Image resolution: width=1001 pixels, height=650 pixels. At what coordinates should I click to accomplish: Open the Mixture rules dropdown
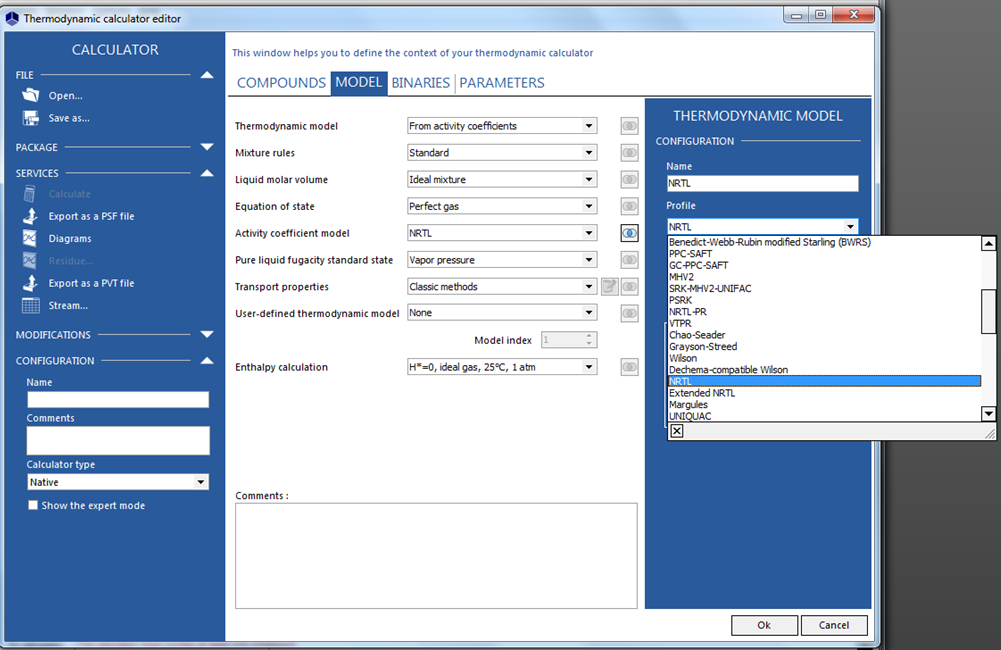(589, 153)
